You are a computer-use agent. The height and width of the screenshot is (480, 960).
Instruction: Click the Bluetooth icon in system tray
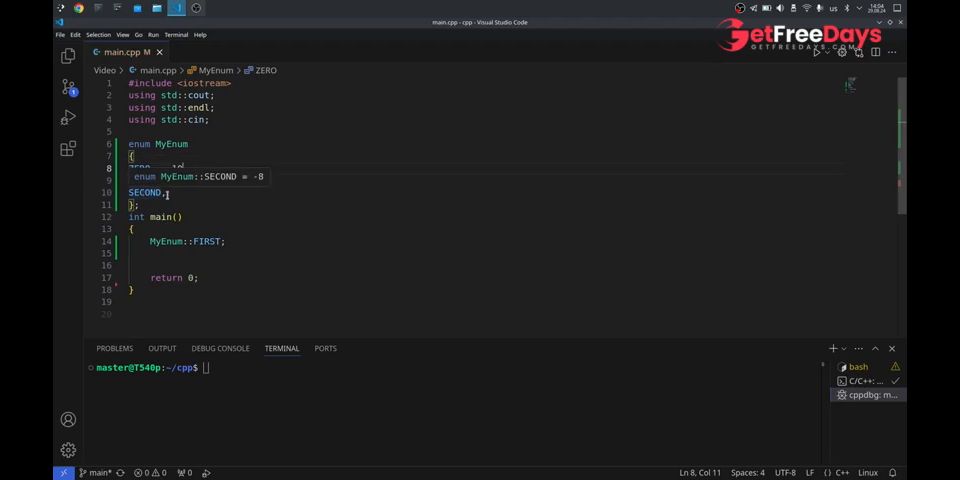(x=847, y=8)
